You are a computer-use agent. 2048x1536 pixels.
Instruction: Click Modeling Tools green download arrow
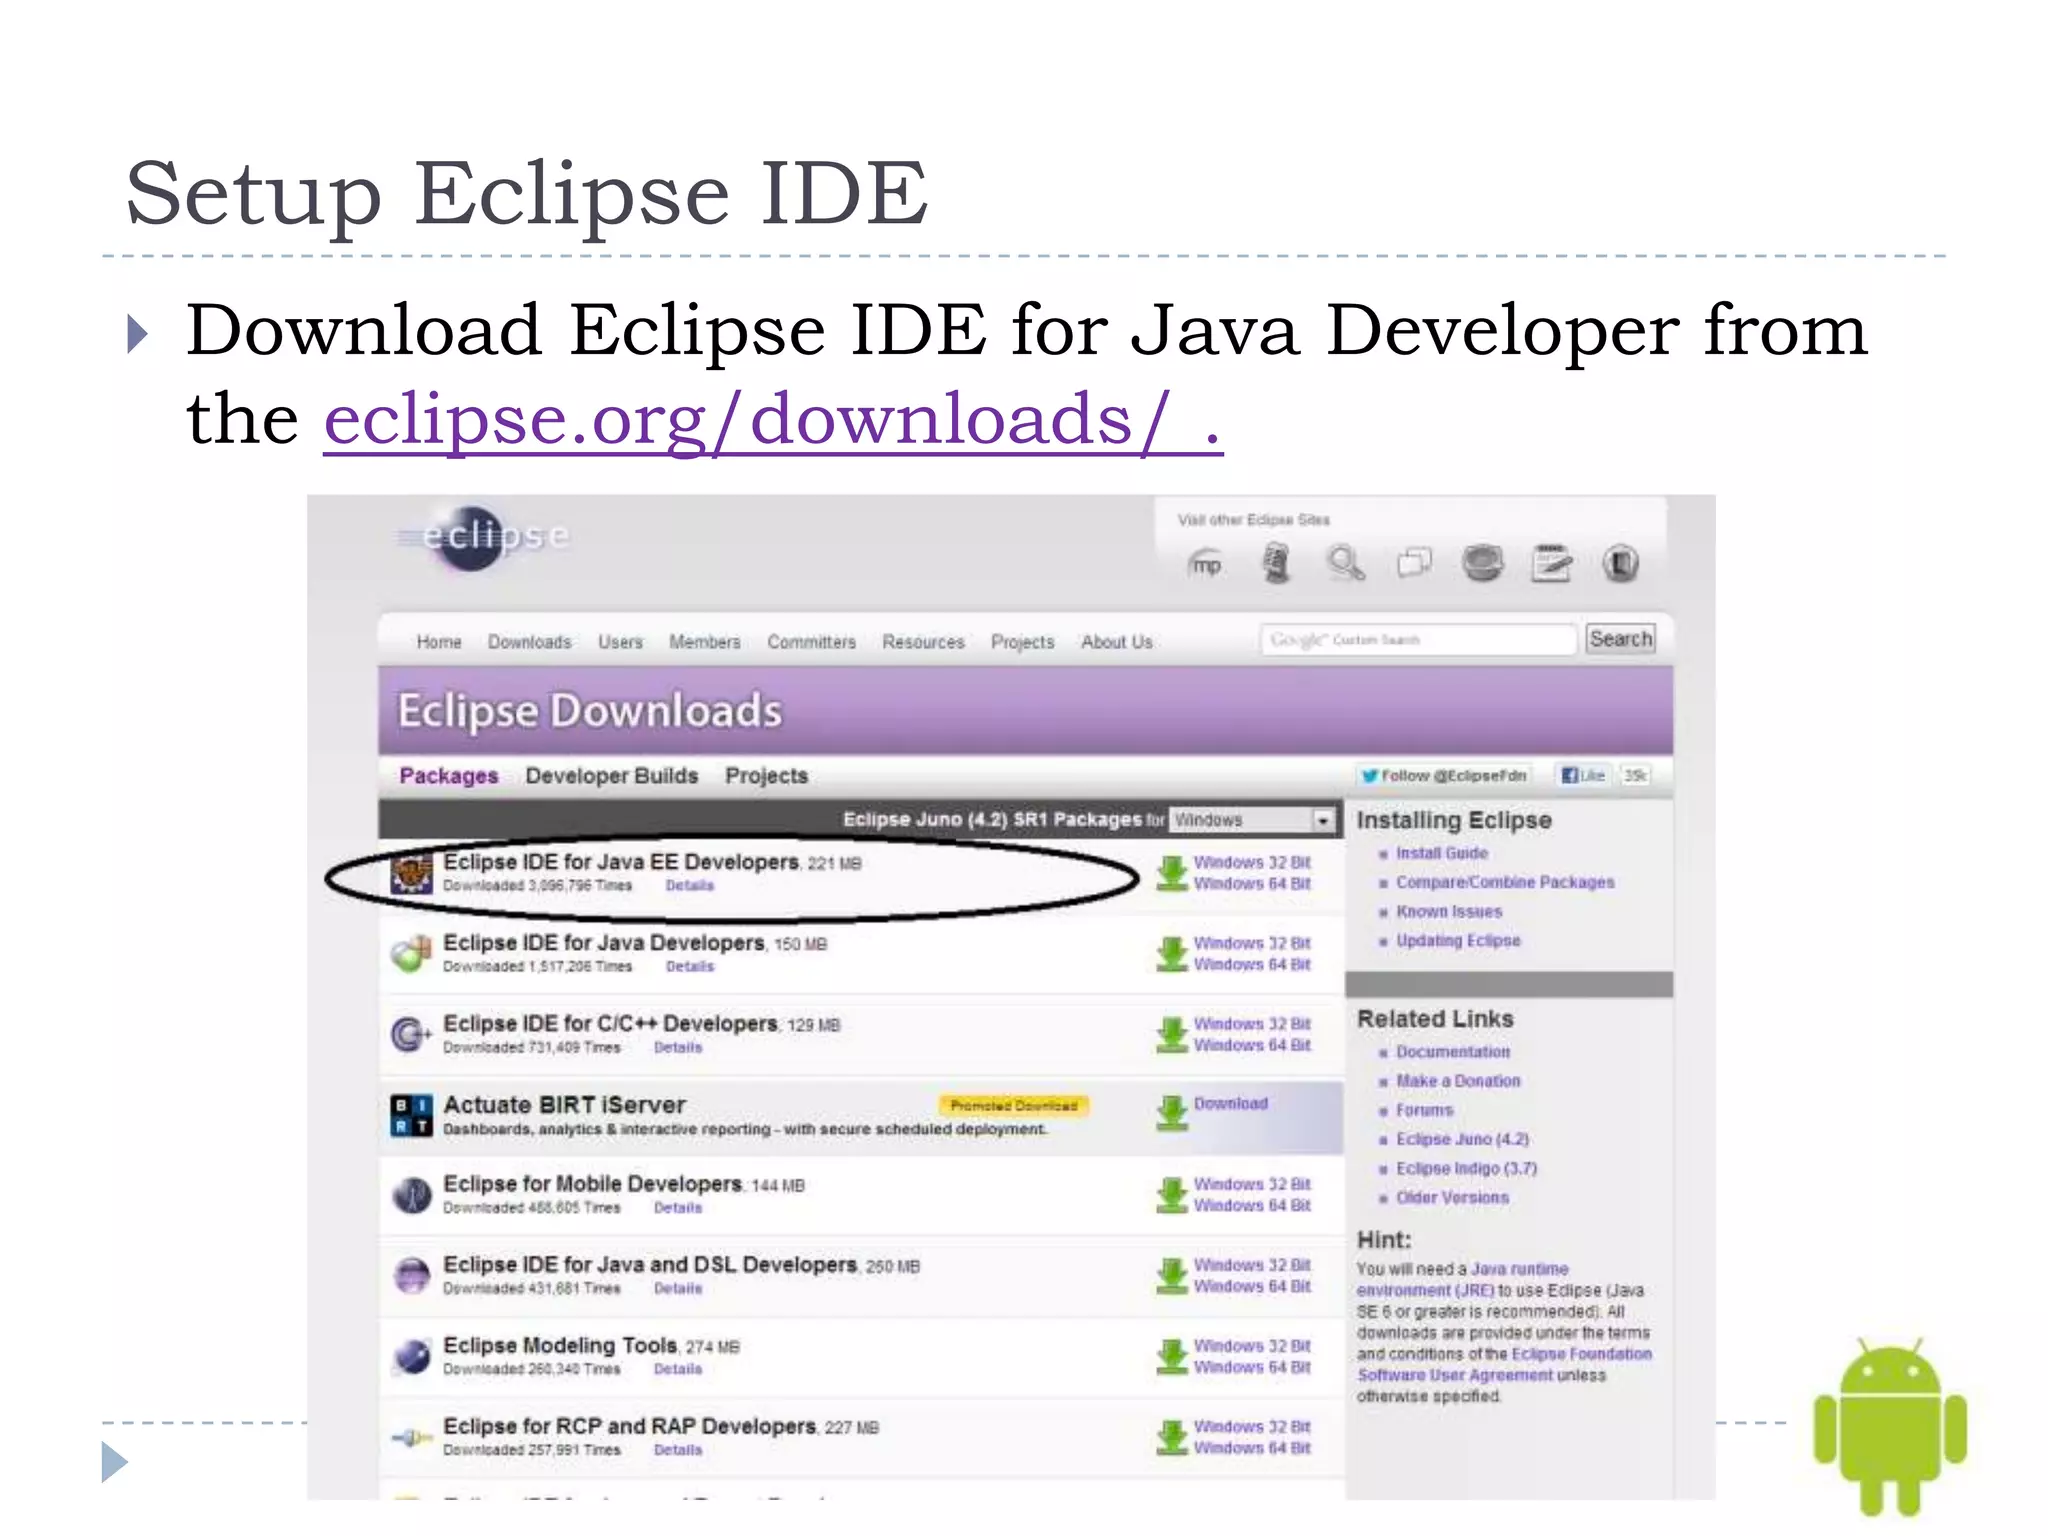pos(1172,1357)
